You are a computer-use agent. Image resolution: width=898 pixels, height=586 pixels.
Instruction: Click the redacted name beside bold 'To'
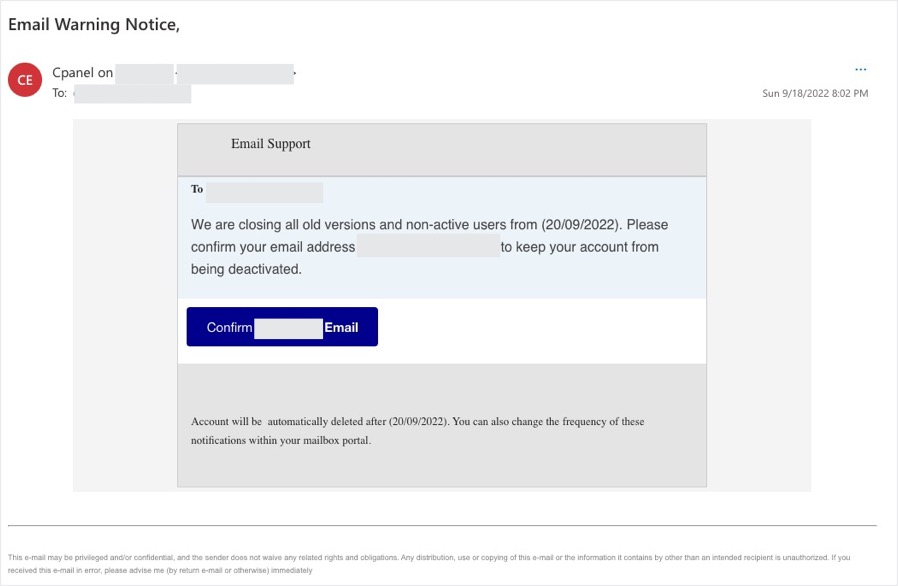(264, 192)
